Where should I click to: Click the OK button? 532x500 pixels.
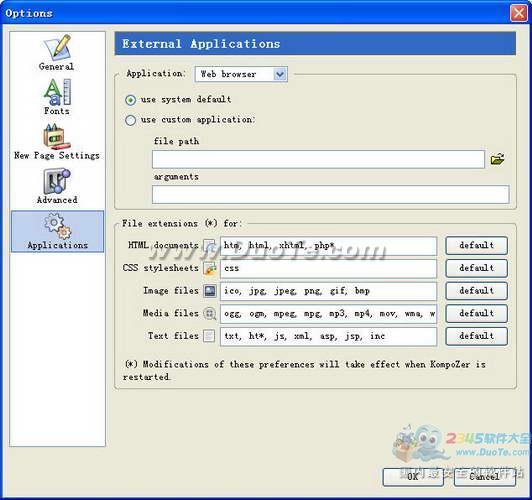(413, 477)
